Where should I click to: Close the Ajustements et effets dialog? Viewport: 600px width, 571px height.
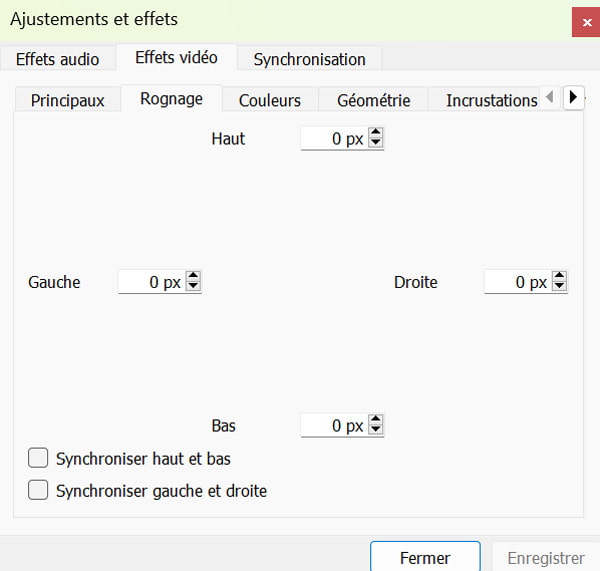point(586,21)
